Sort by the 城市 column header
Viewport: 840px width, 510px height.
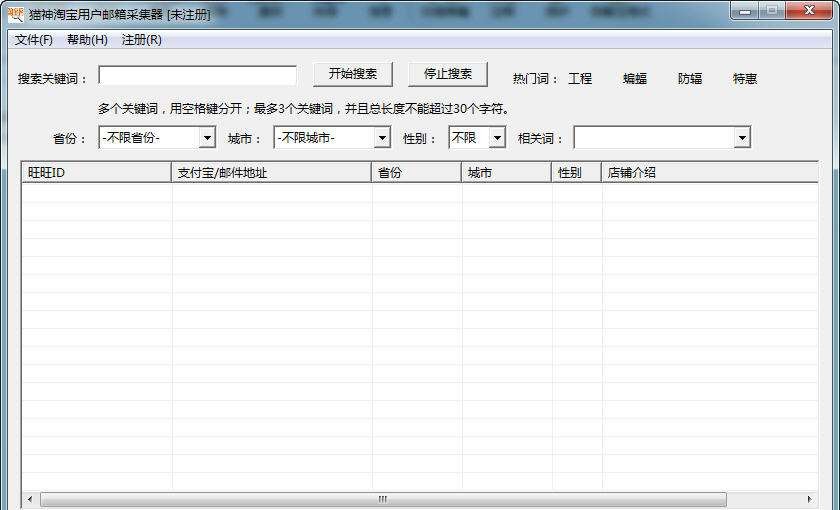[507, 172]
